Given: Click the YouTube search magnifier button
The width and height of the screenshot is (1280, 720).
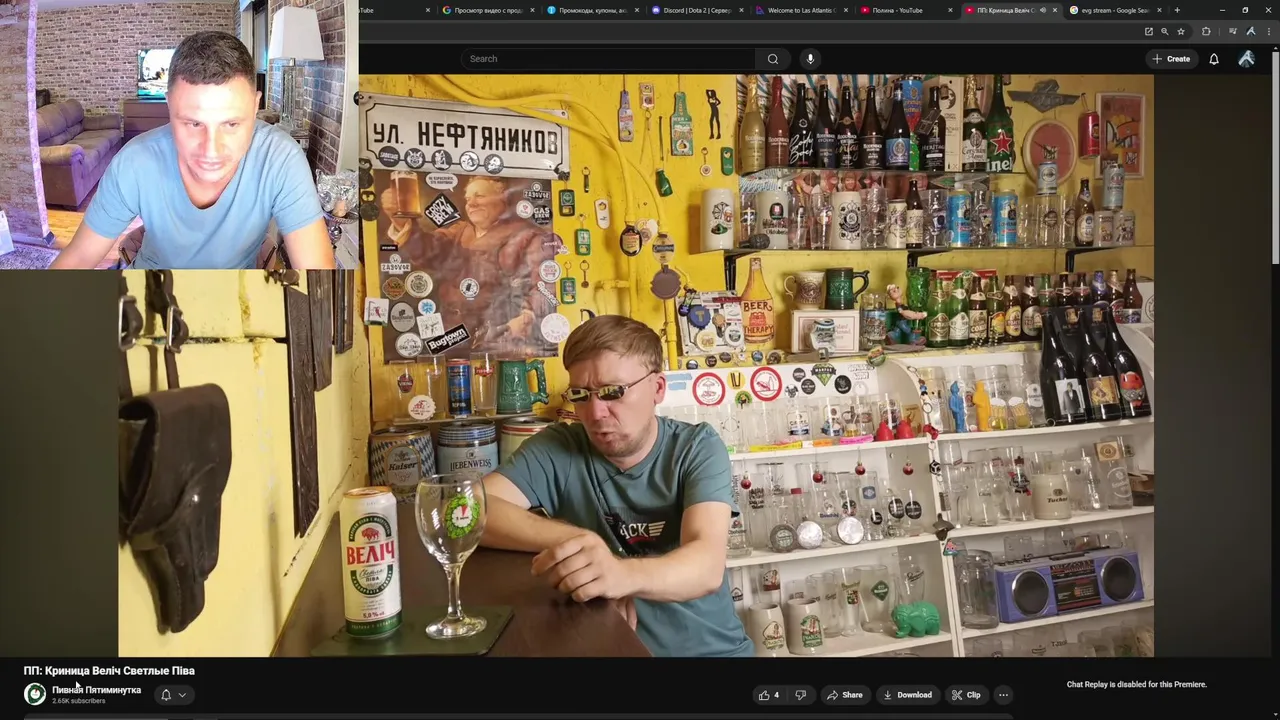Looking at the screenshot, I should (772, 59).
